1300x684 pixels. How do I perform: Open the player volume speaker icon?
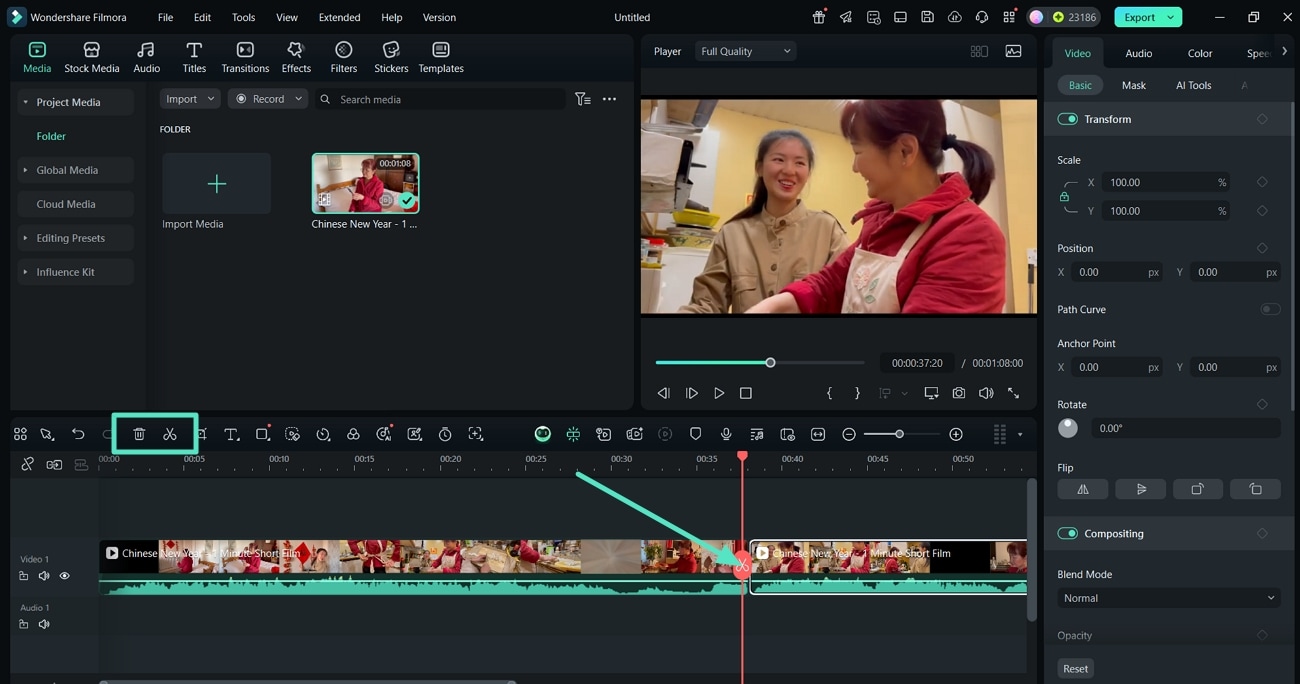pyautogui.click(x=987, y=393)
